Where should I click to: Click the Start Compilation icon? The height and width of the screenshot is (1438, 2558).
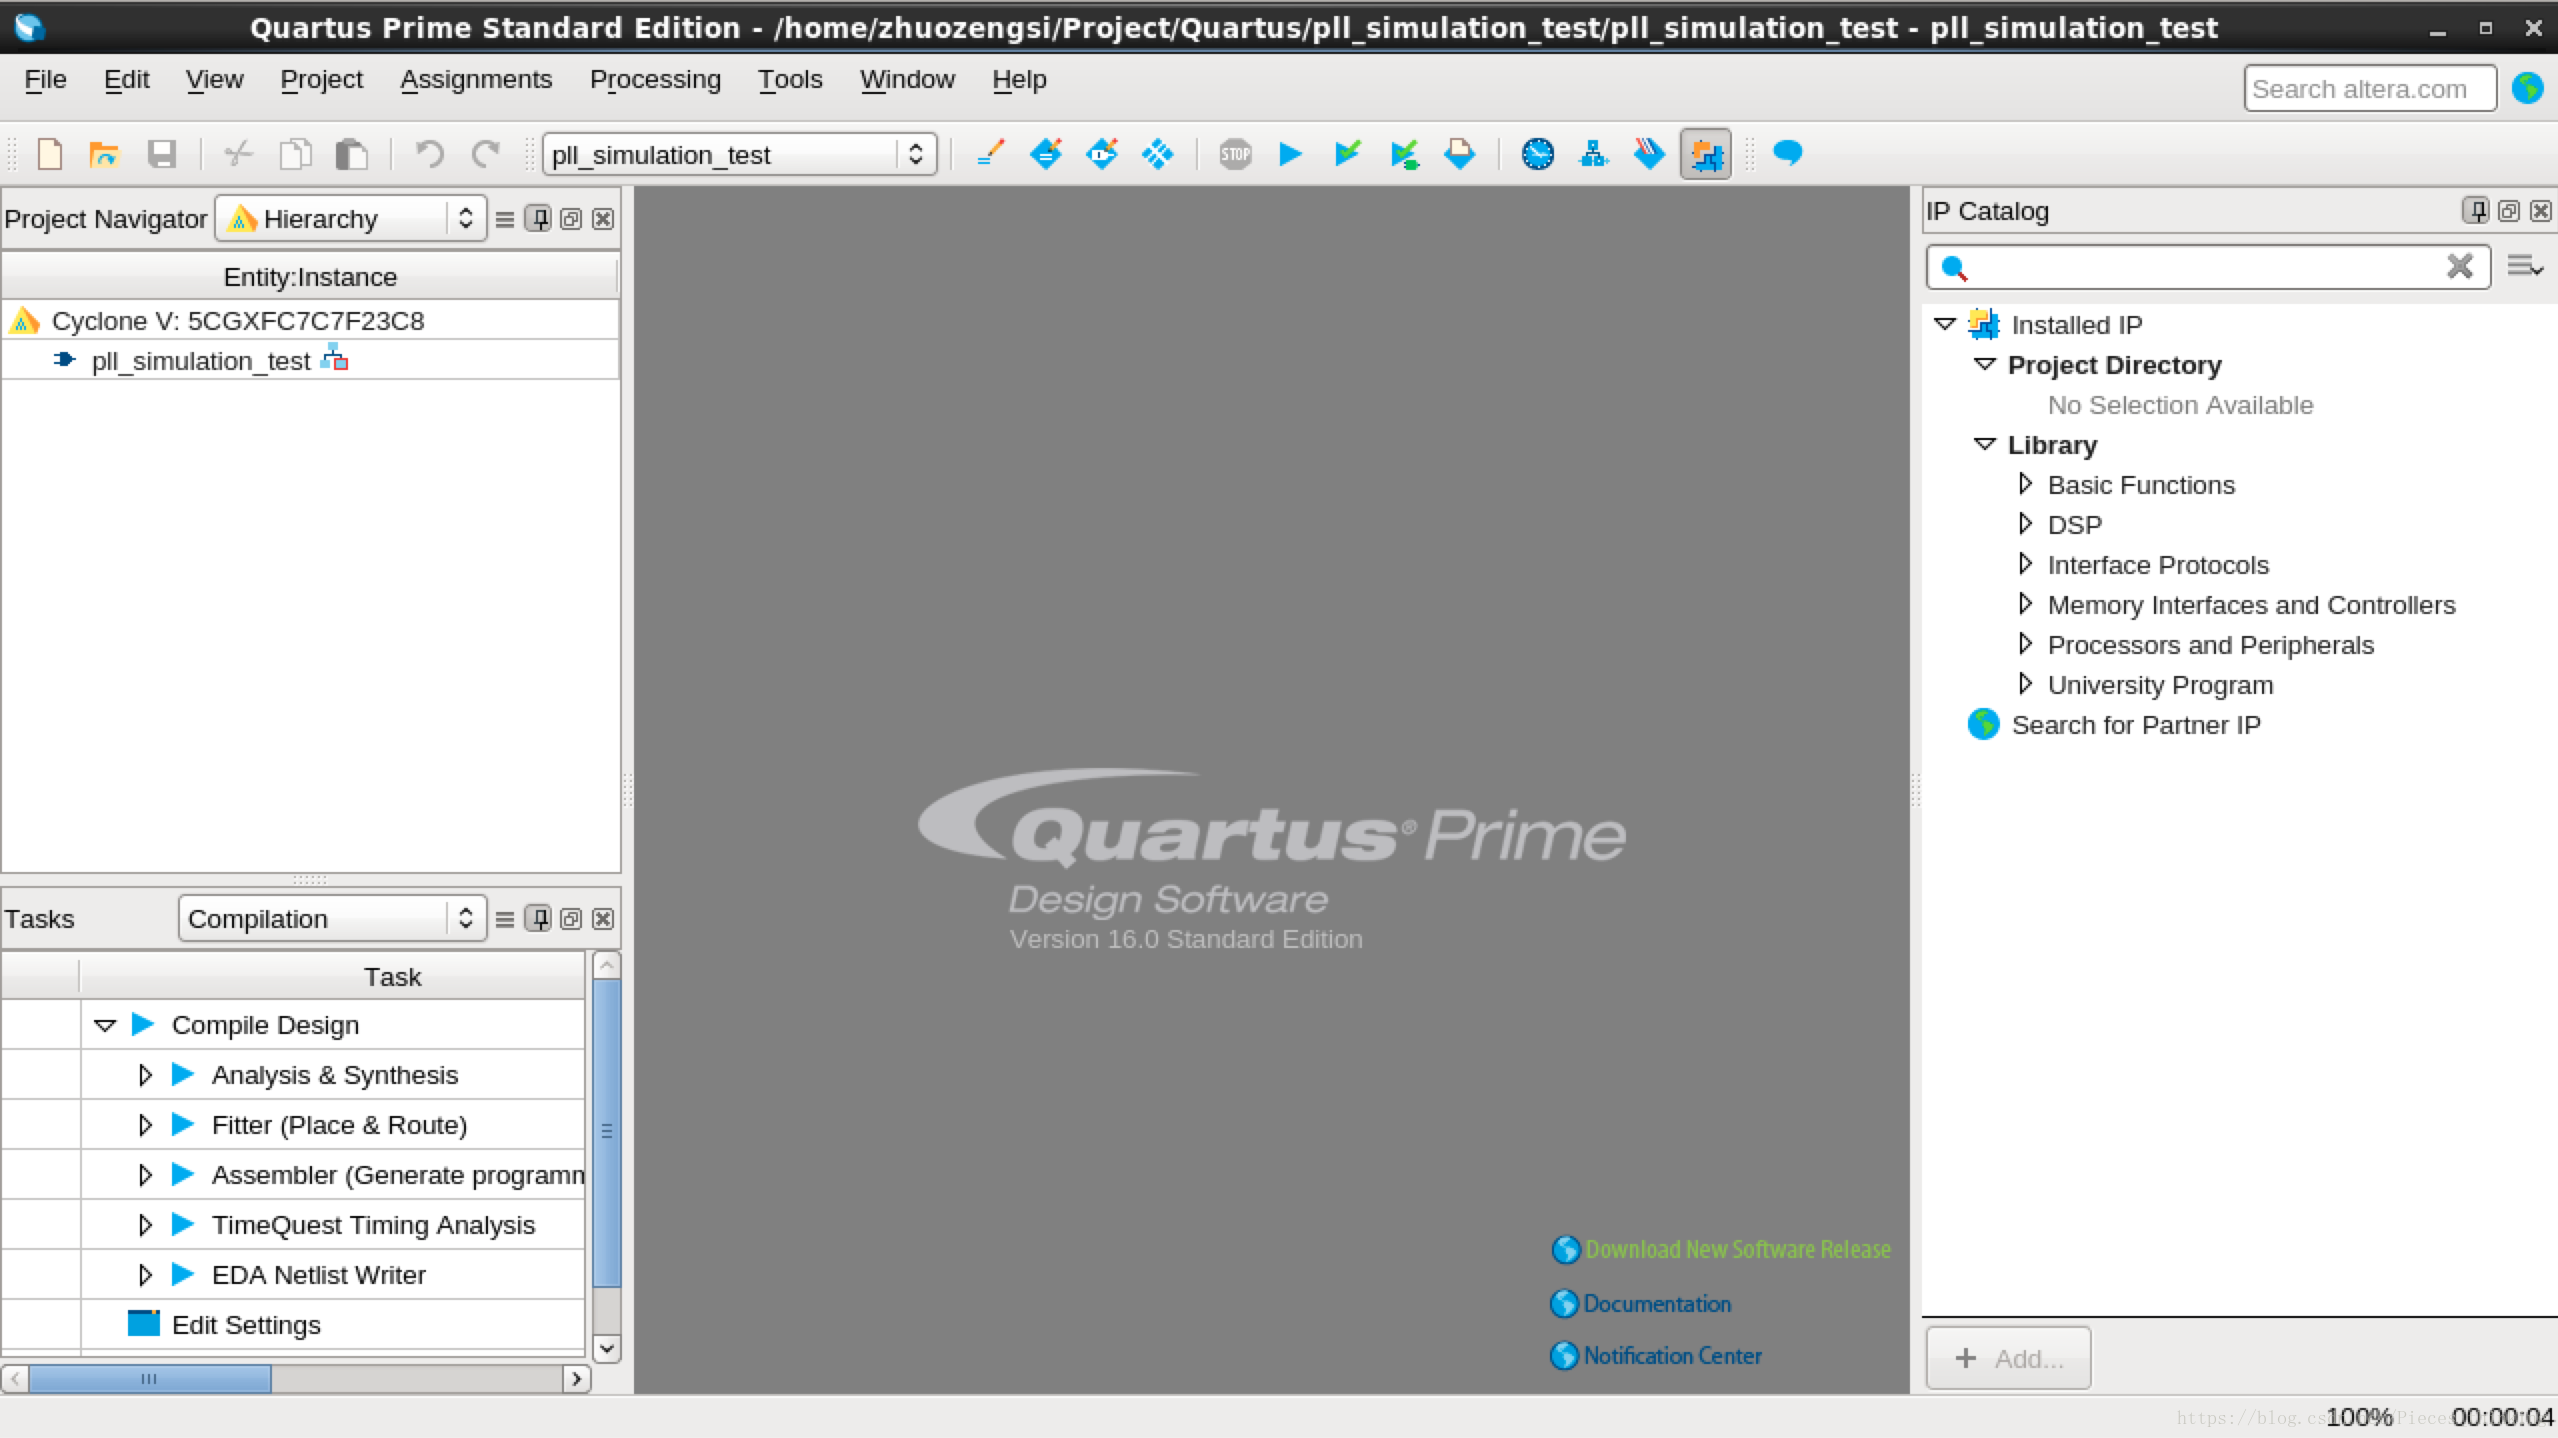pos(1291,153)
